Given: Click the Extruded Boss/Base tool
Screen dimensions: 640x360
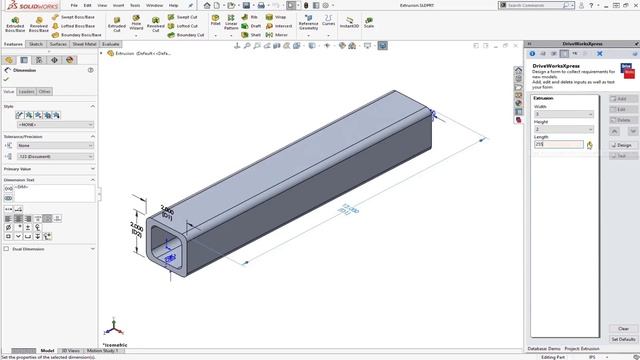Looking at the screenshot, I should pyautogui.click(x=15, y=24).
